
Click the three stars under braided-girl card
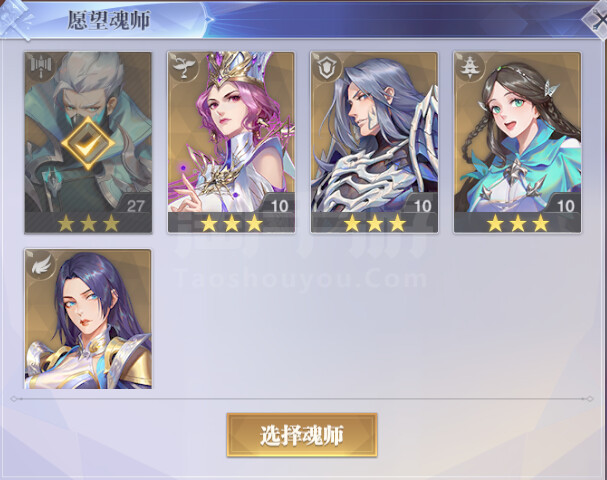tap(518, 223)
